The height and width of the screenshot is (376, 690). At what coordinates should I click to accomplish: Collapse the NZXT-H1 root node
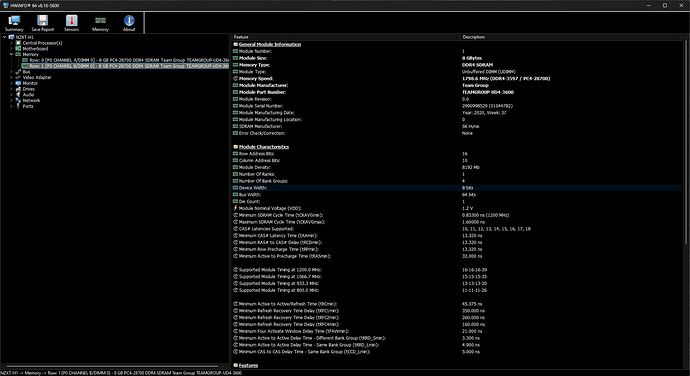click(5, 37)
